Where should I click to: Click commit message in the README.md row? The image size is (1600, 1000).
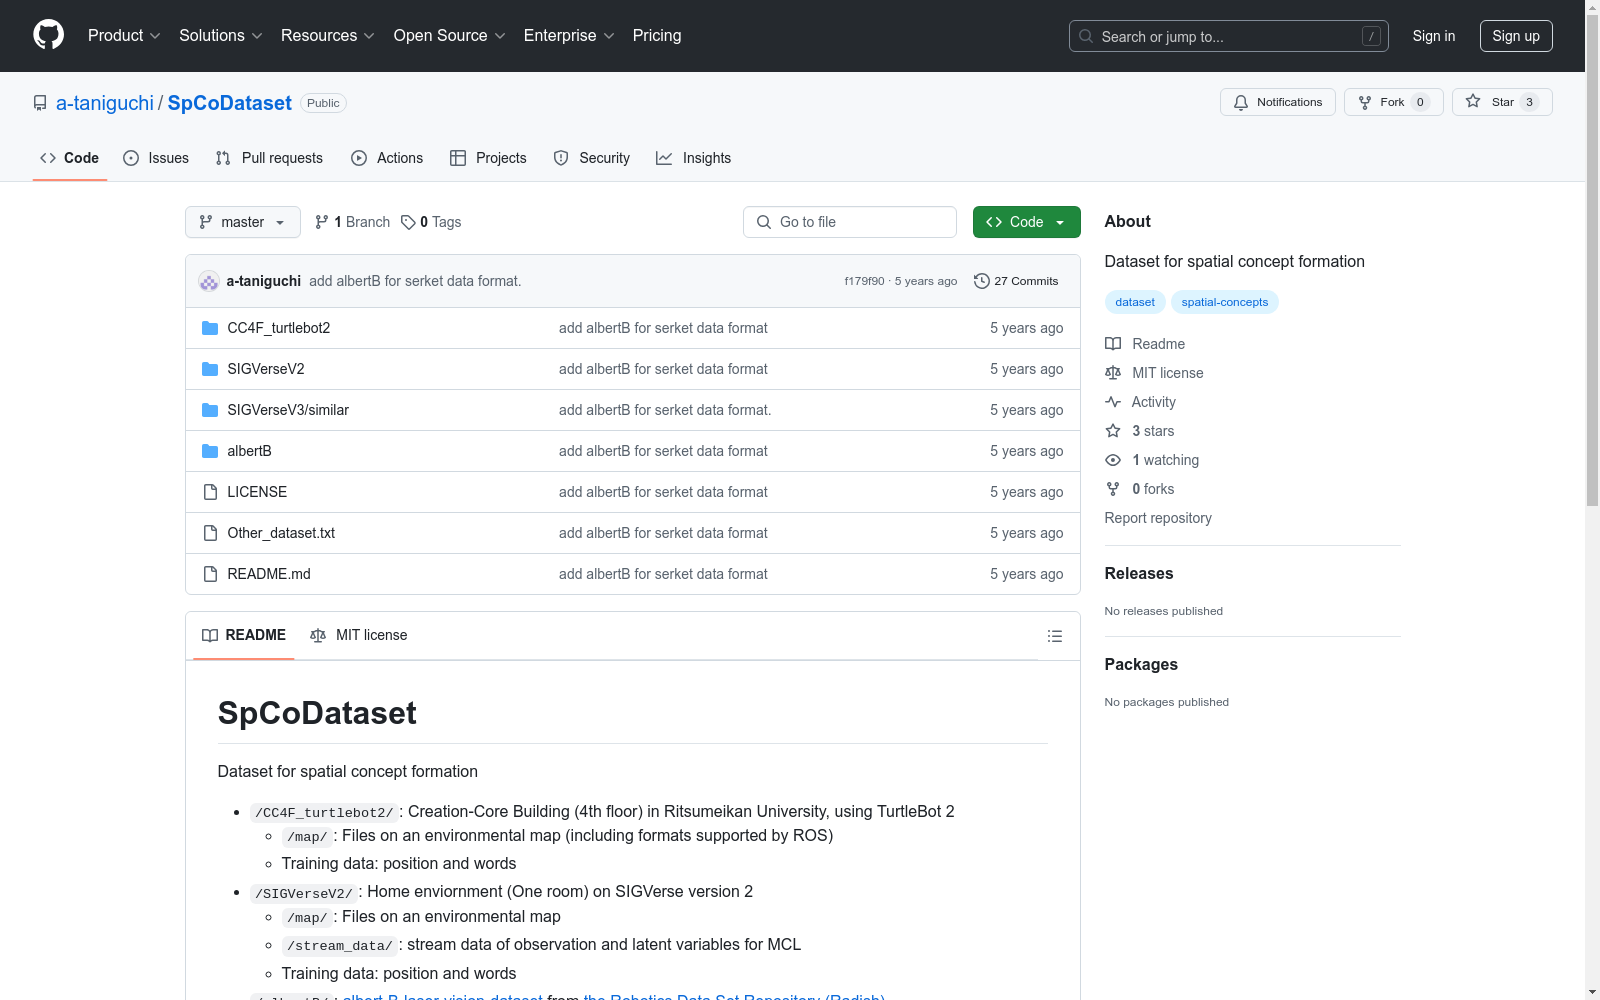tap(663, 574)
